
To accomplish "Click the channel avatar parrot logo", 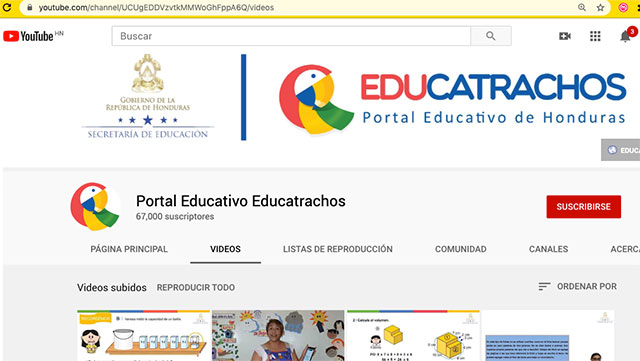I will pos(95,207).
